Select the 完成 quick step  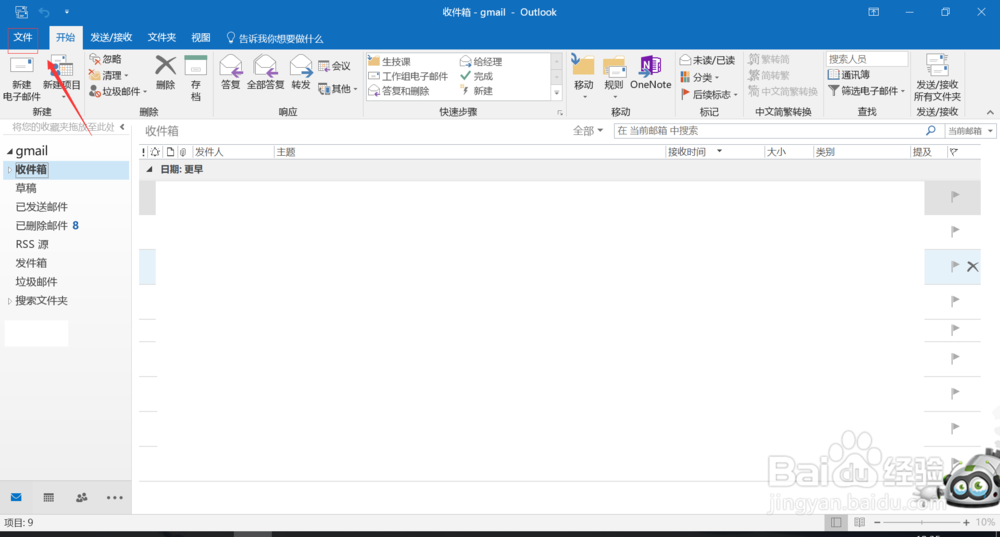tap(476, 76)
